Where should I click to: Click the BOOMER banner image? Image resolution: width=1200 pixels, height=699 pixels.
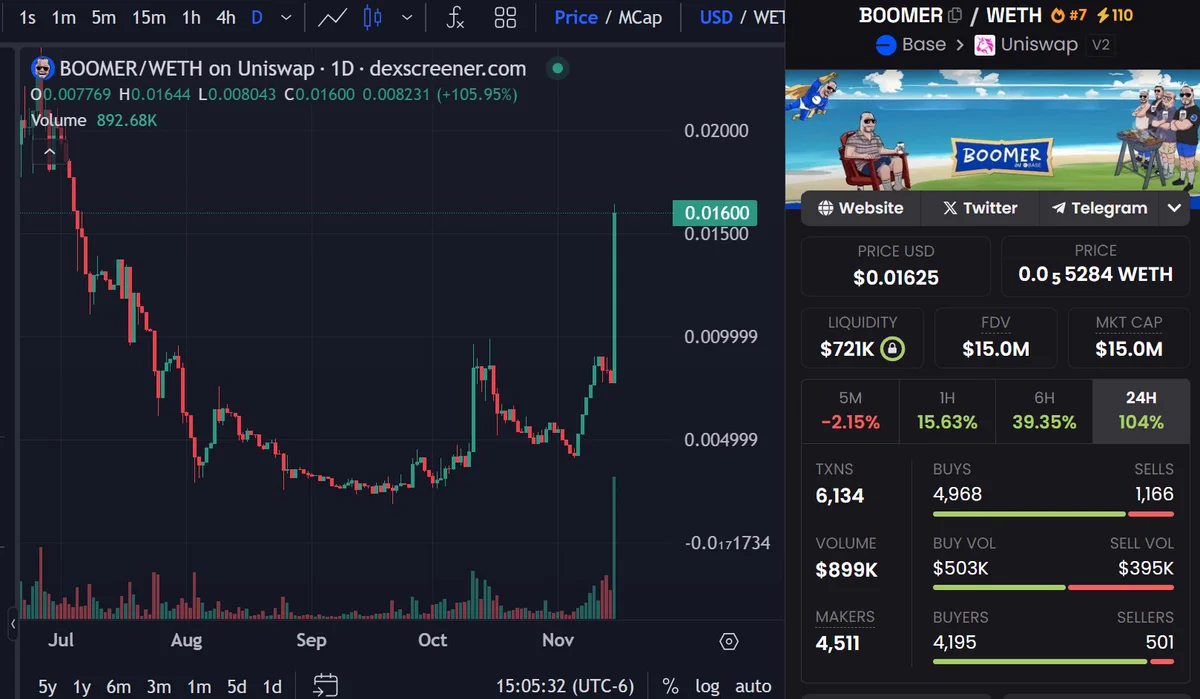(x=993, y=130)
